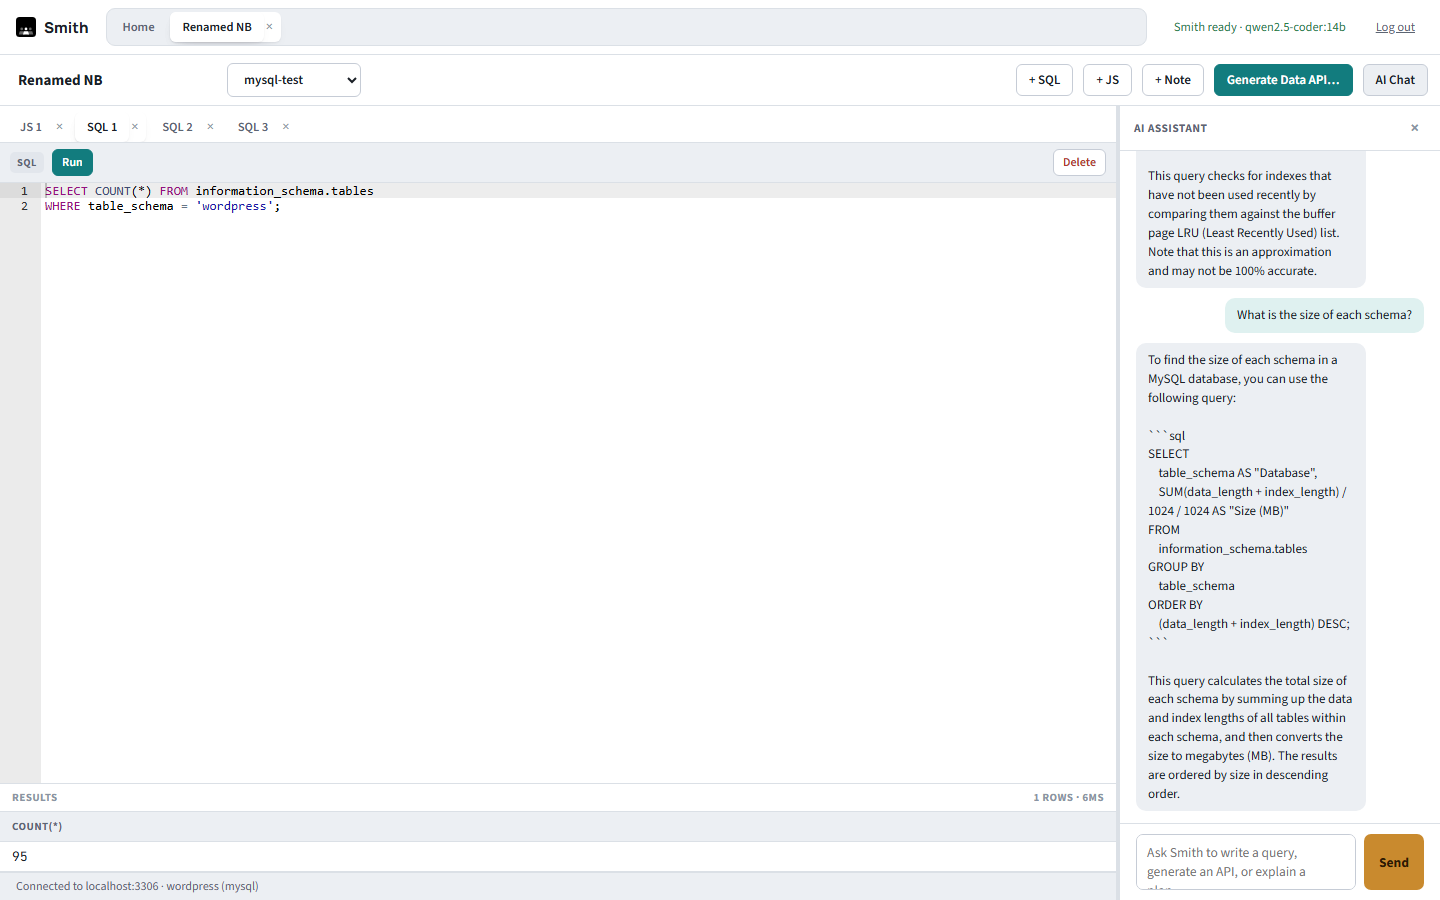Close the Renamed NB notebook tab

pos(269,27)
